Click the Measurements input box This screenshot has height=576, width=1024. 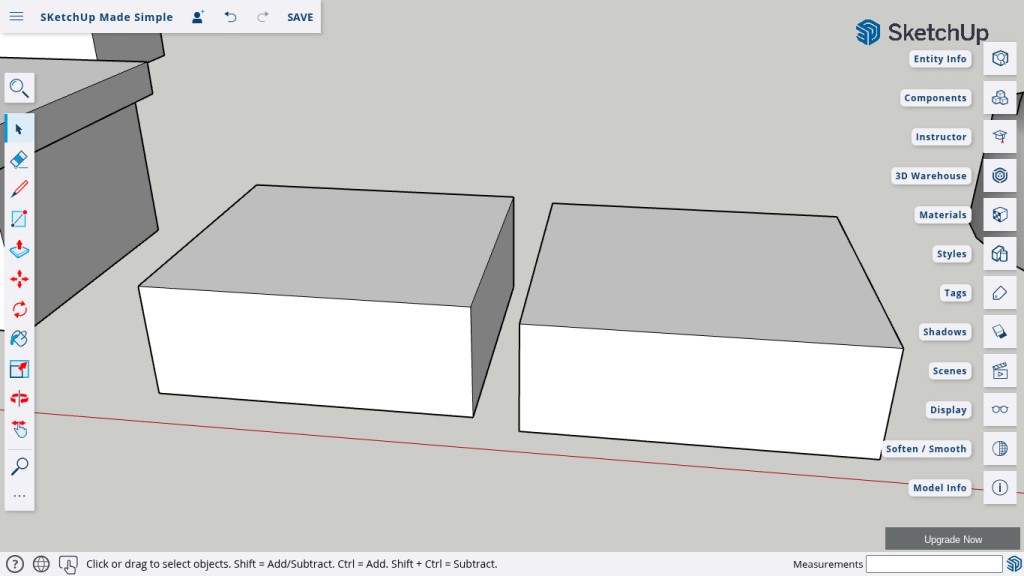point(933,564)
